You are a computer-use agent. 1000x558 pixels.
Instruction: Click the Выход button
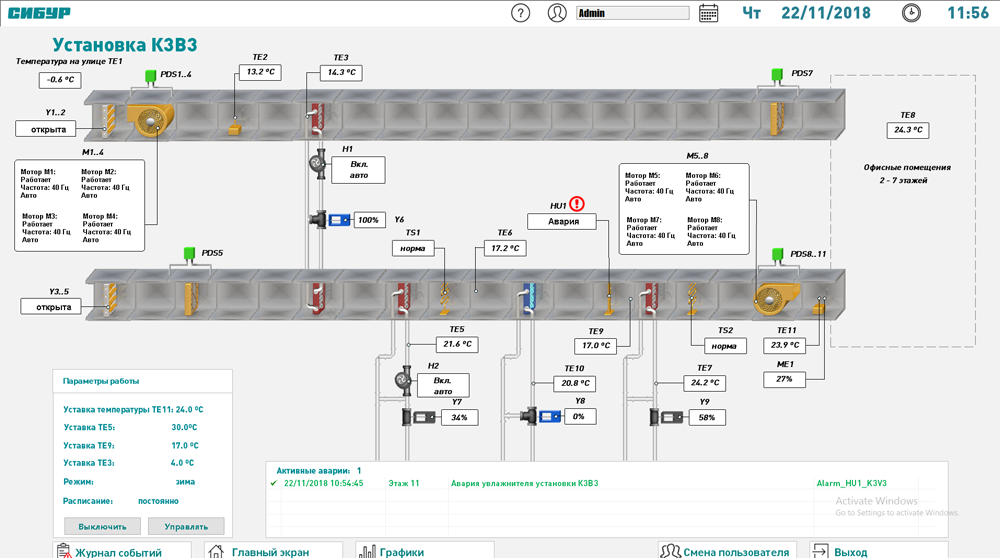pos(879,550)
